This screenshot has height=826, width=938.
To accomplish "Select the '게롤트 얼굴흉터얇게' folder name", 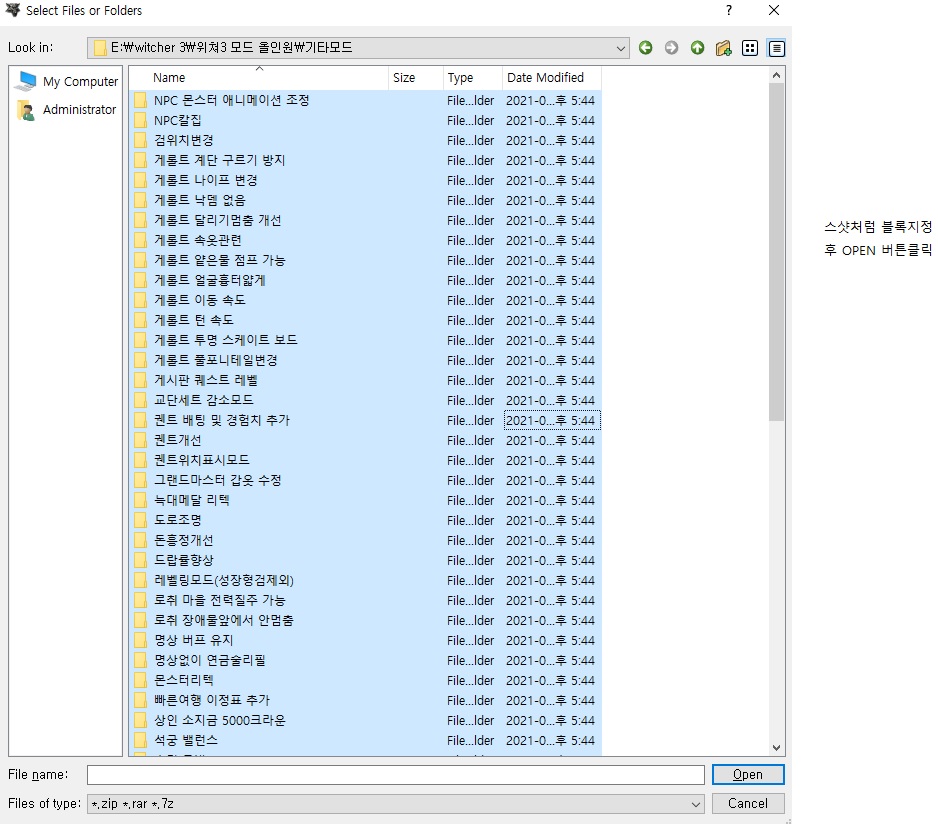I will [x=209, y=281].
